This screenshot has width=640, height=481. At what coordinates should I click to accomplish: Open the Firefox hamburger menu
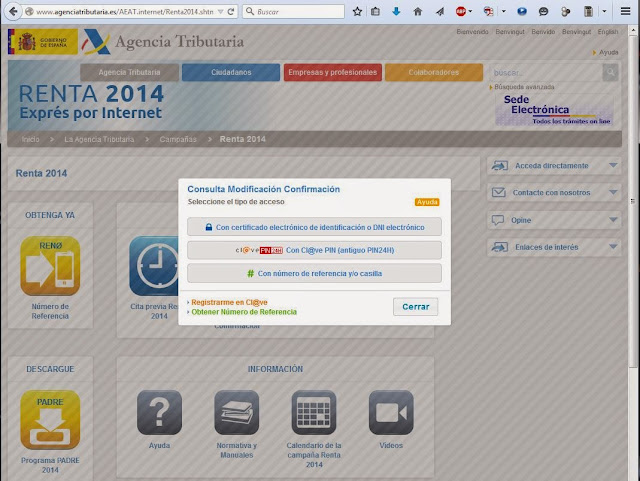pyautogui.click(x=625, y=11)
